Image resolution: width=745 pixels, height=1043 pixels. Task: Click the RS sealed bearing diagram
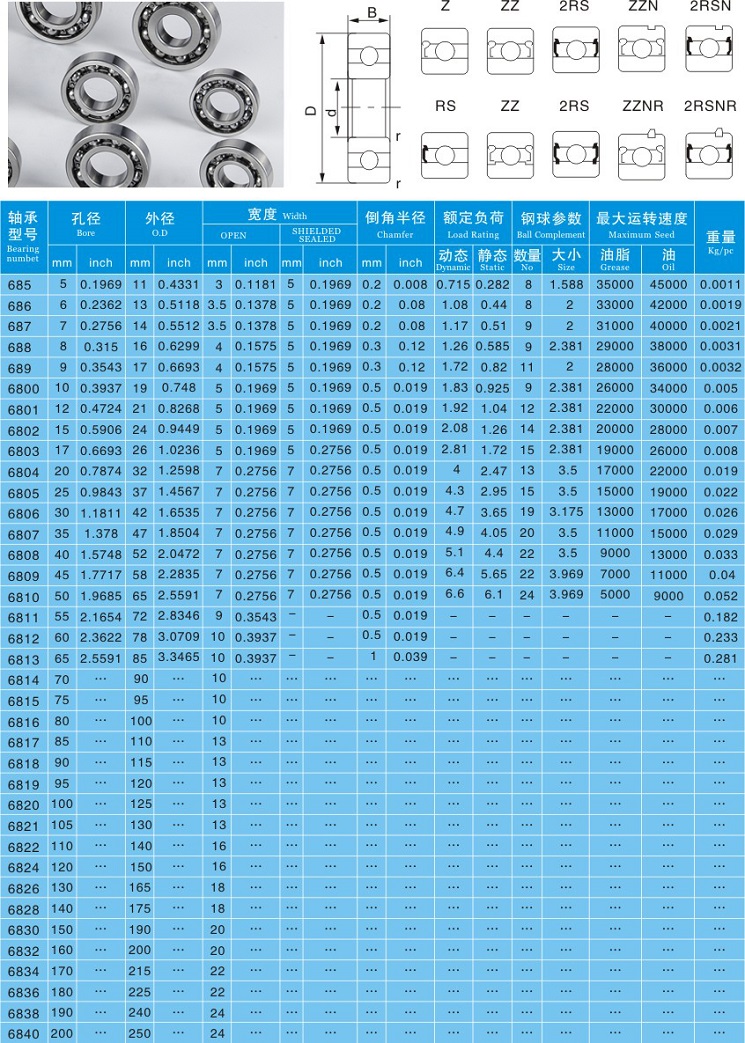click(x=444, y=155)
